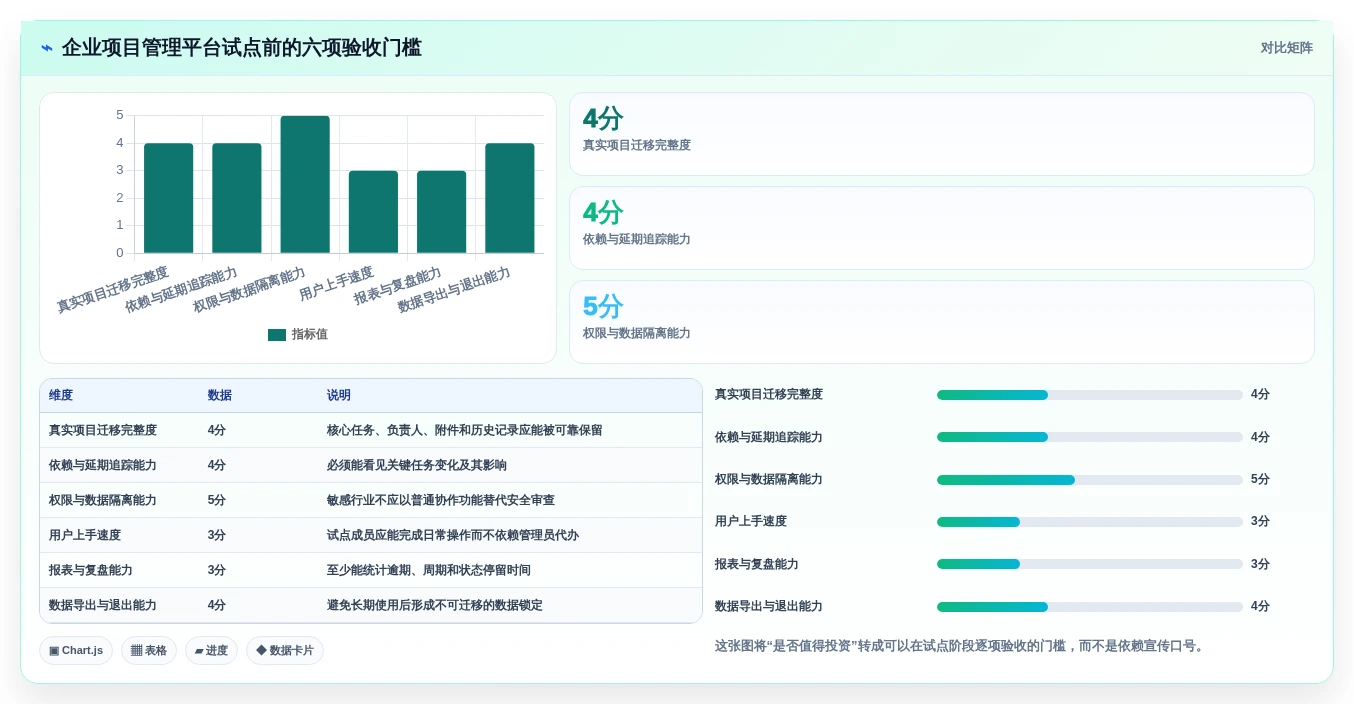This screenshot has width=1354, height=704.
Task: Open the 4分 依赖与延期追踪能力 data card
Action: point(941,228)
